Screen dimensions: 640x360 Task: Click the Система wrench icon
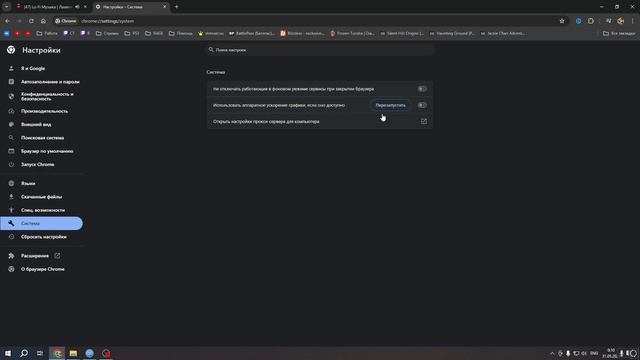click(11, 223)
